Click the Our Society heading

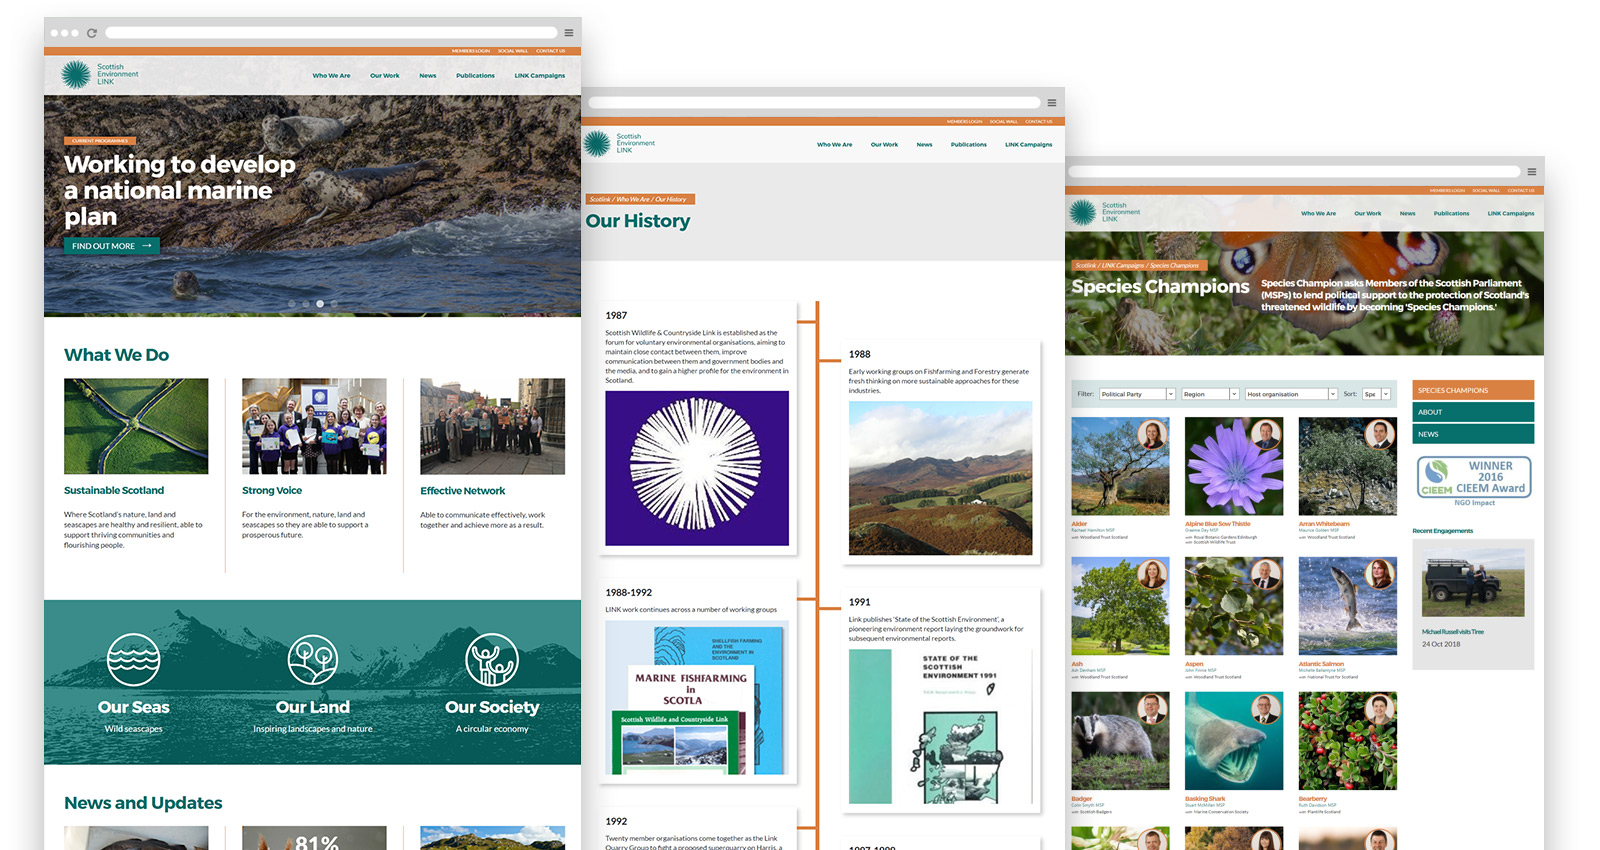pyautogui.click(x=492, y=707)
